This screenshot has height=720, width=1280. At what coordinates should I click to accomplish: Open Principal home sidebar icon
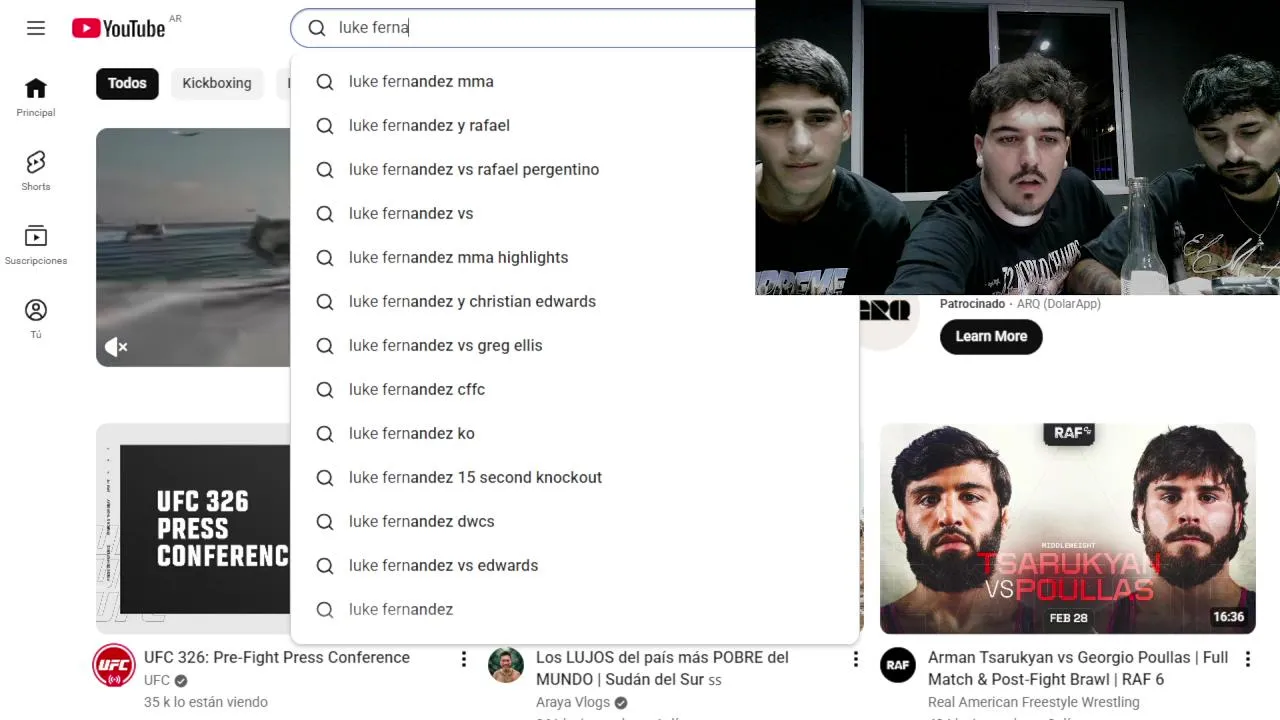click(x=36, y=98)
